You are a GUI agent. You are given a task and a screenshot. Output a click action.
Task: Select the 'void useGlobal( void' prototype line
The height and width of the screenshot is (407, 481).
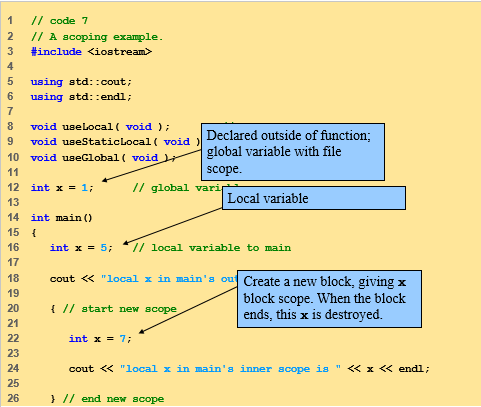[x=103, y=157]
